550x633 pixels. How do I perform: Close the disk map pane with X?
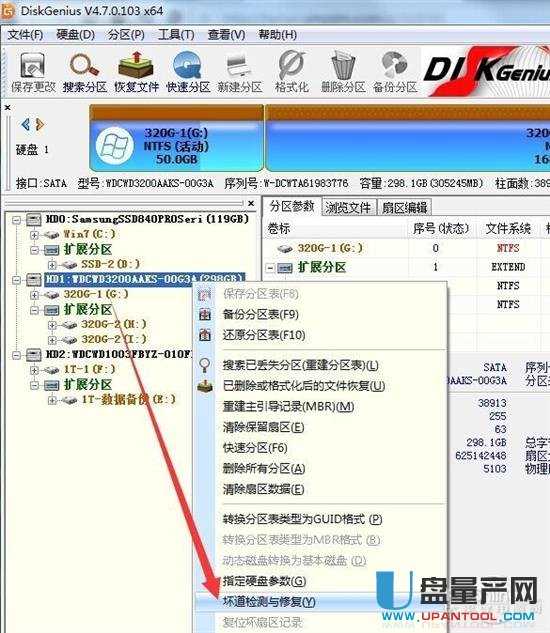click(x=7, y=107)
